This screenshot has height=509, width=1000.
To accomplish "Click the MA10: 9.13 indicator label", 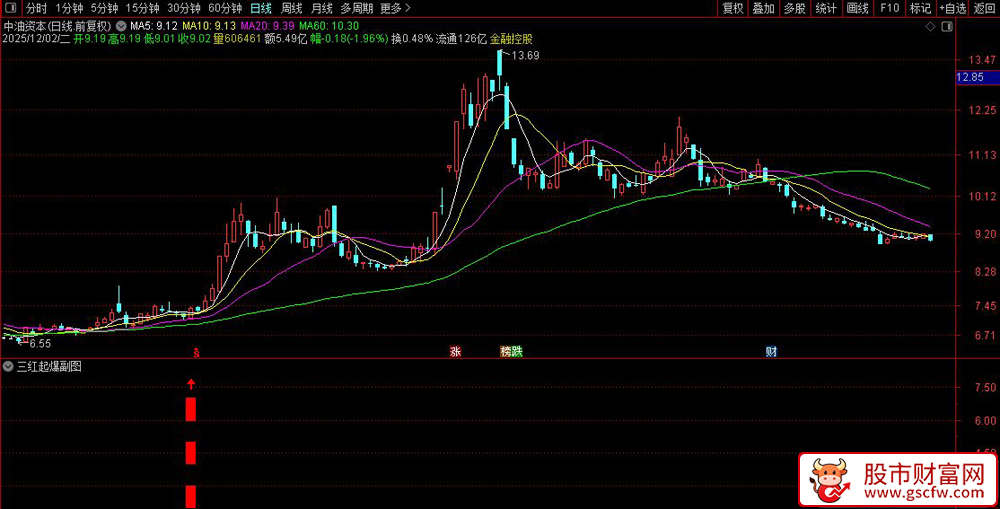I will 209,26.
